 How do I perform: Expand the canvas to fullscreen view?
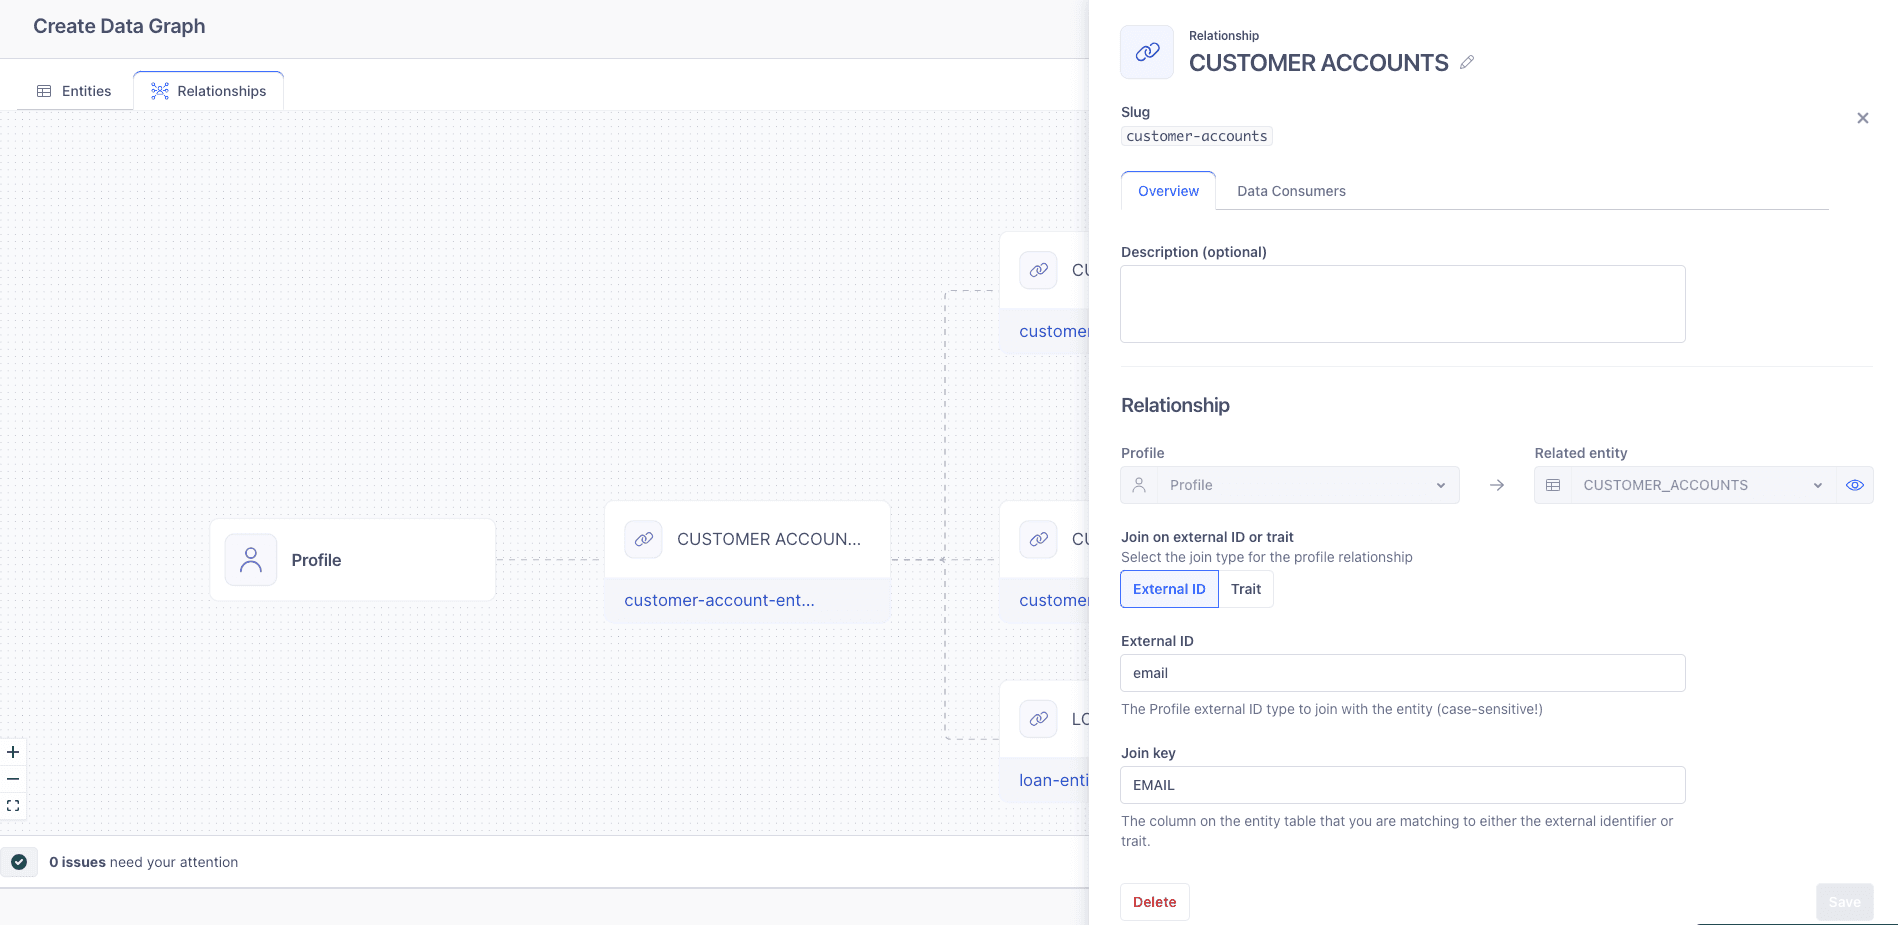click(13, 805)
